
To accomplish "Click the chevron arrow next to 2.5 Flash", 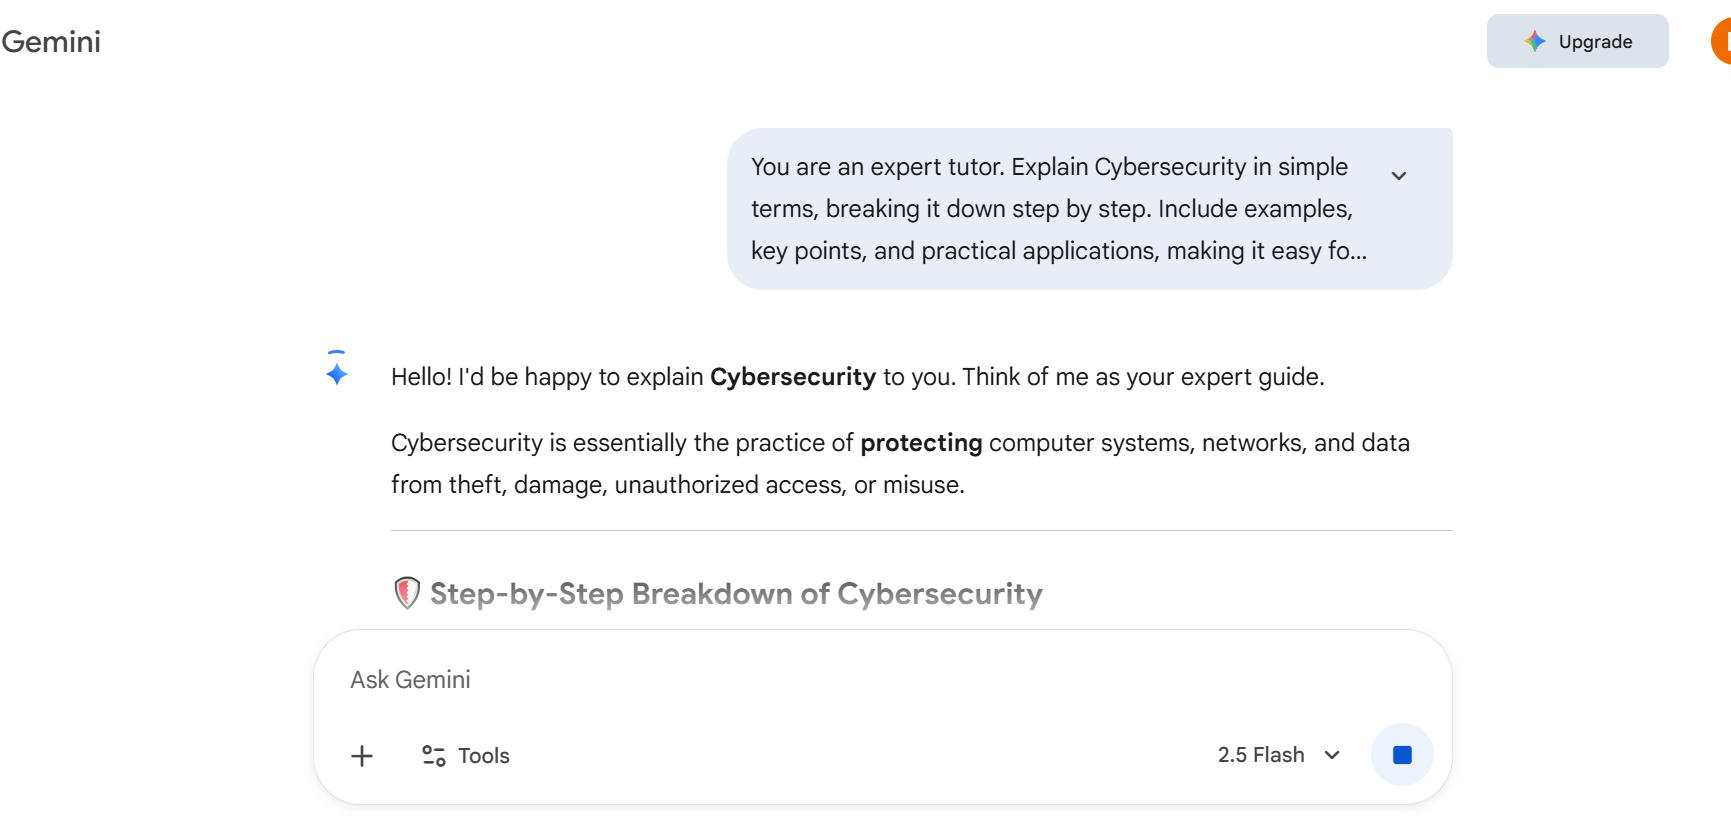I will point(1332,755).
